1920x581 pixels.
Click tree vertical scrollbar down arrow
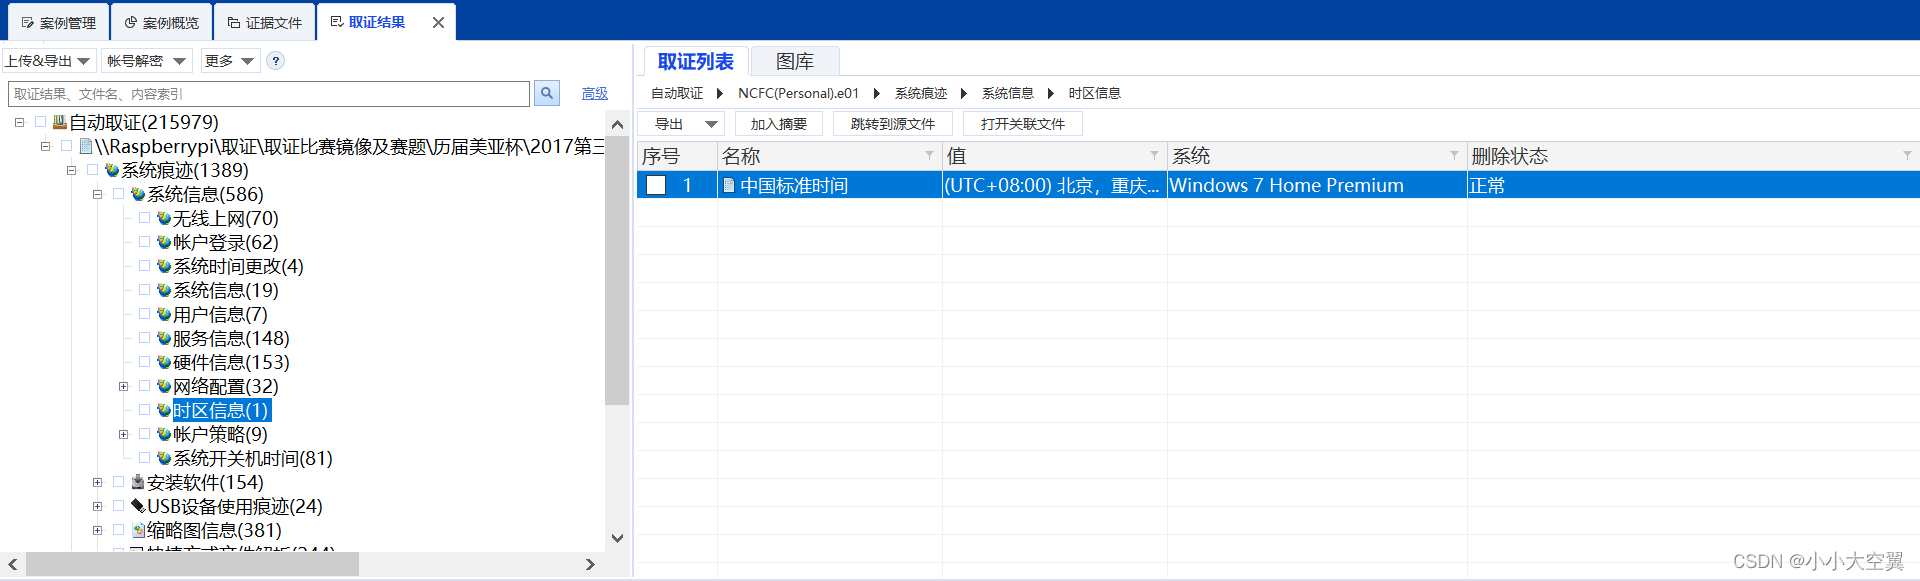point(617,538)
